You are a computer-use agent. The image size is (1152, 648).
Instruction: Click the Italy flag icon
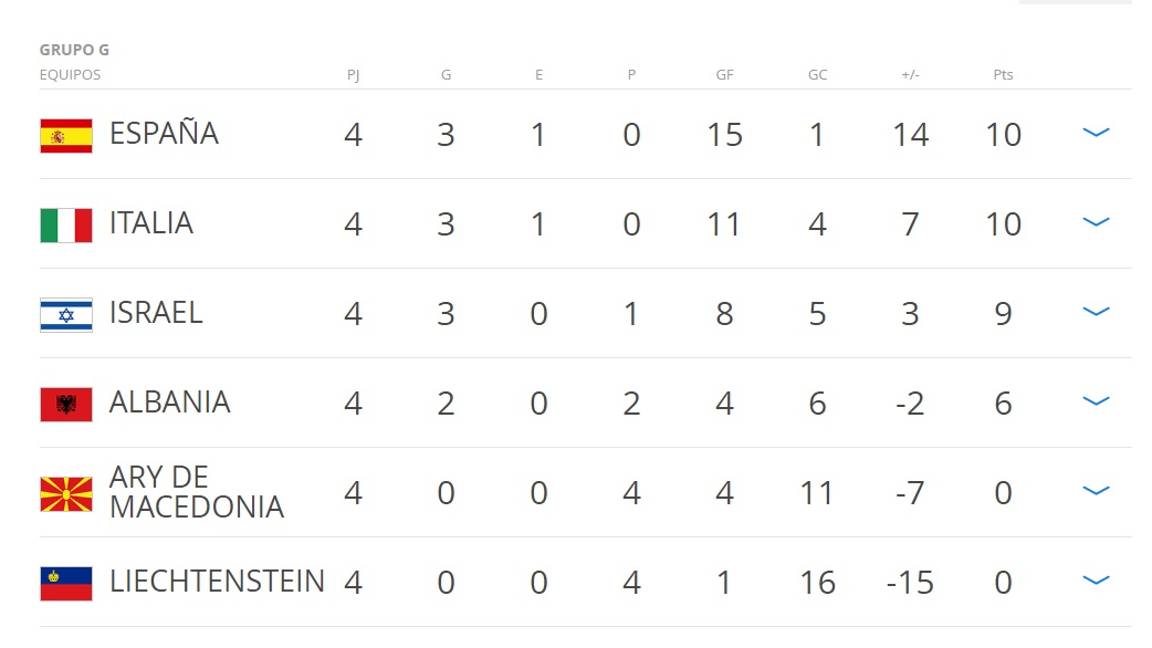point(66,225)
